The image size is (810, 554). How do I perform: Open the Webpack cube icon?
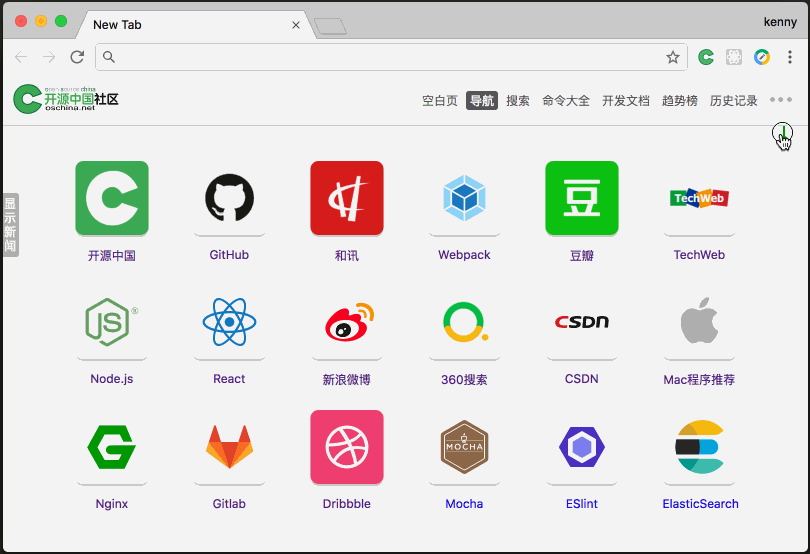(x=464, y=198)
